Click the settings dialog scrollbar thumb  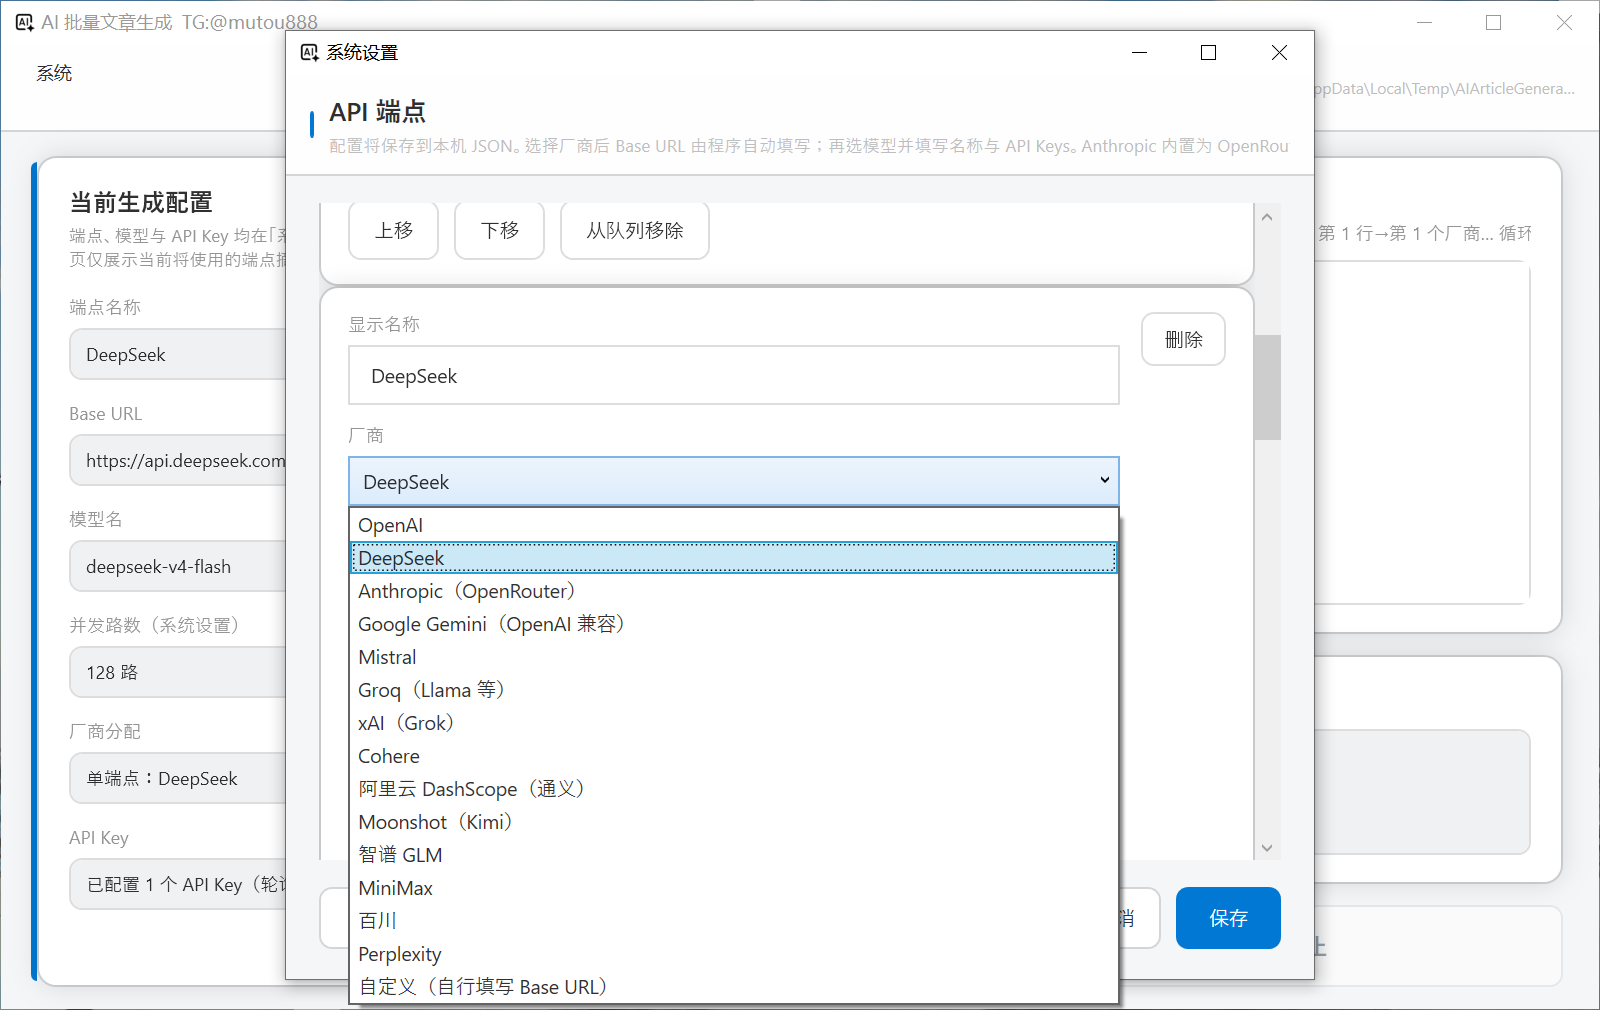coord(1267,387)
